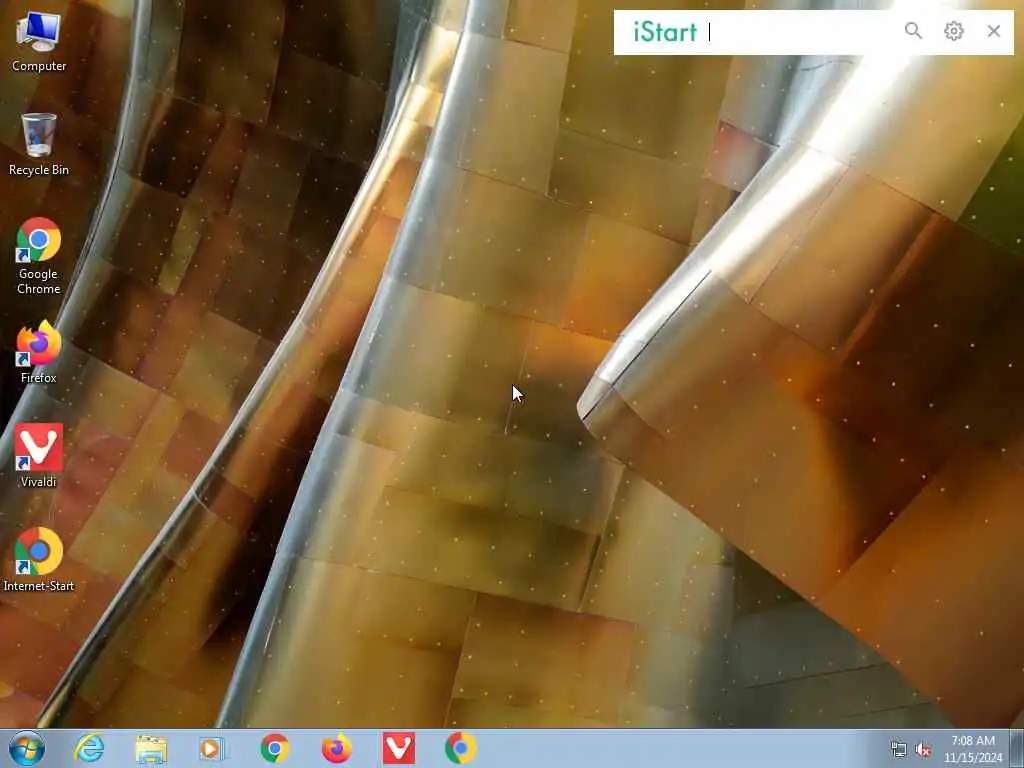Click the iStart logo
Viewport: 1024px width, 768px height.
point(665,32)
